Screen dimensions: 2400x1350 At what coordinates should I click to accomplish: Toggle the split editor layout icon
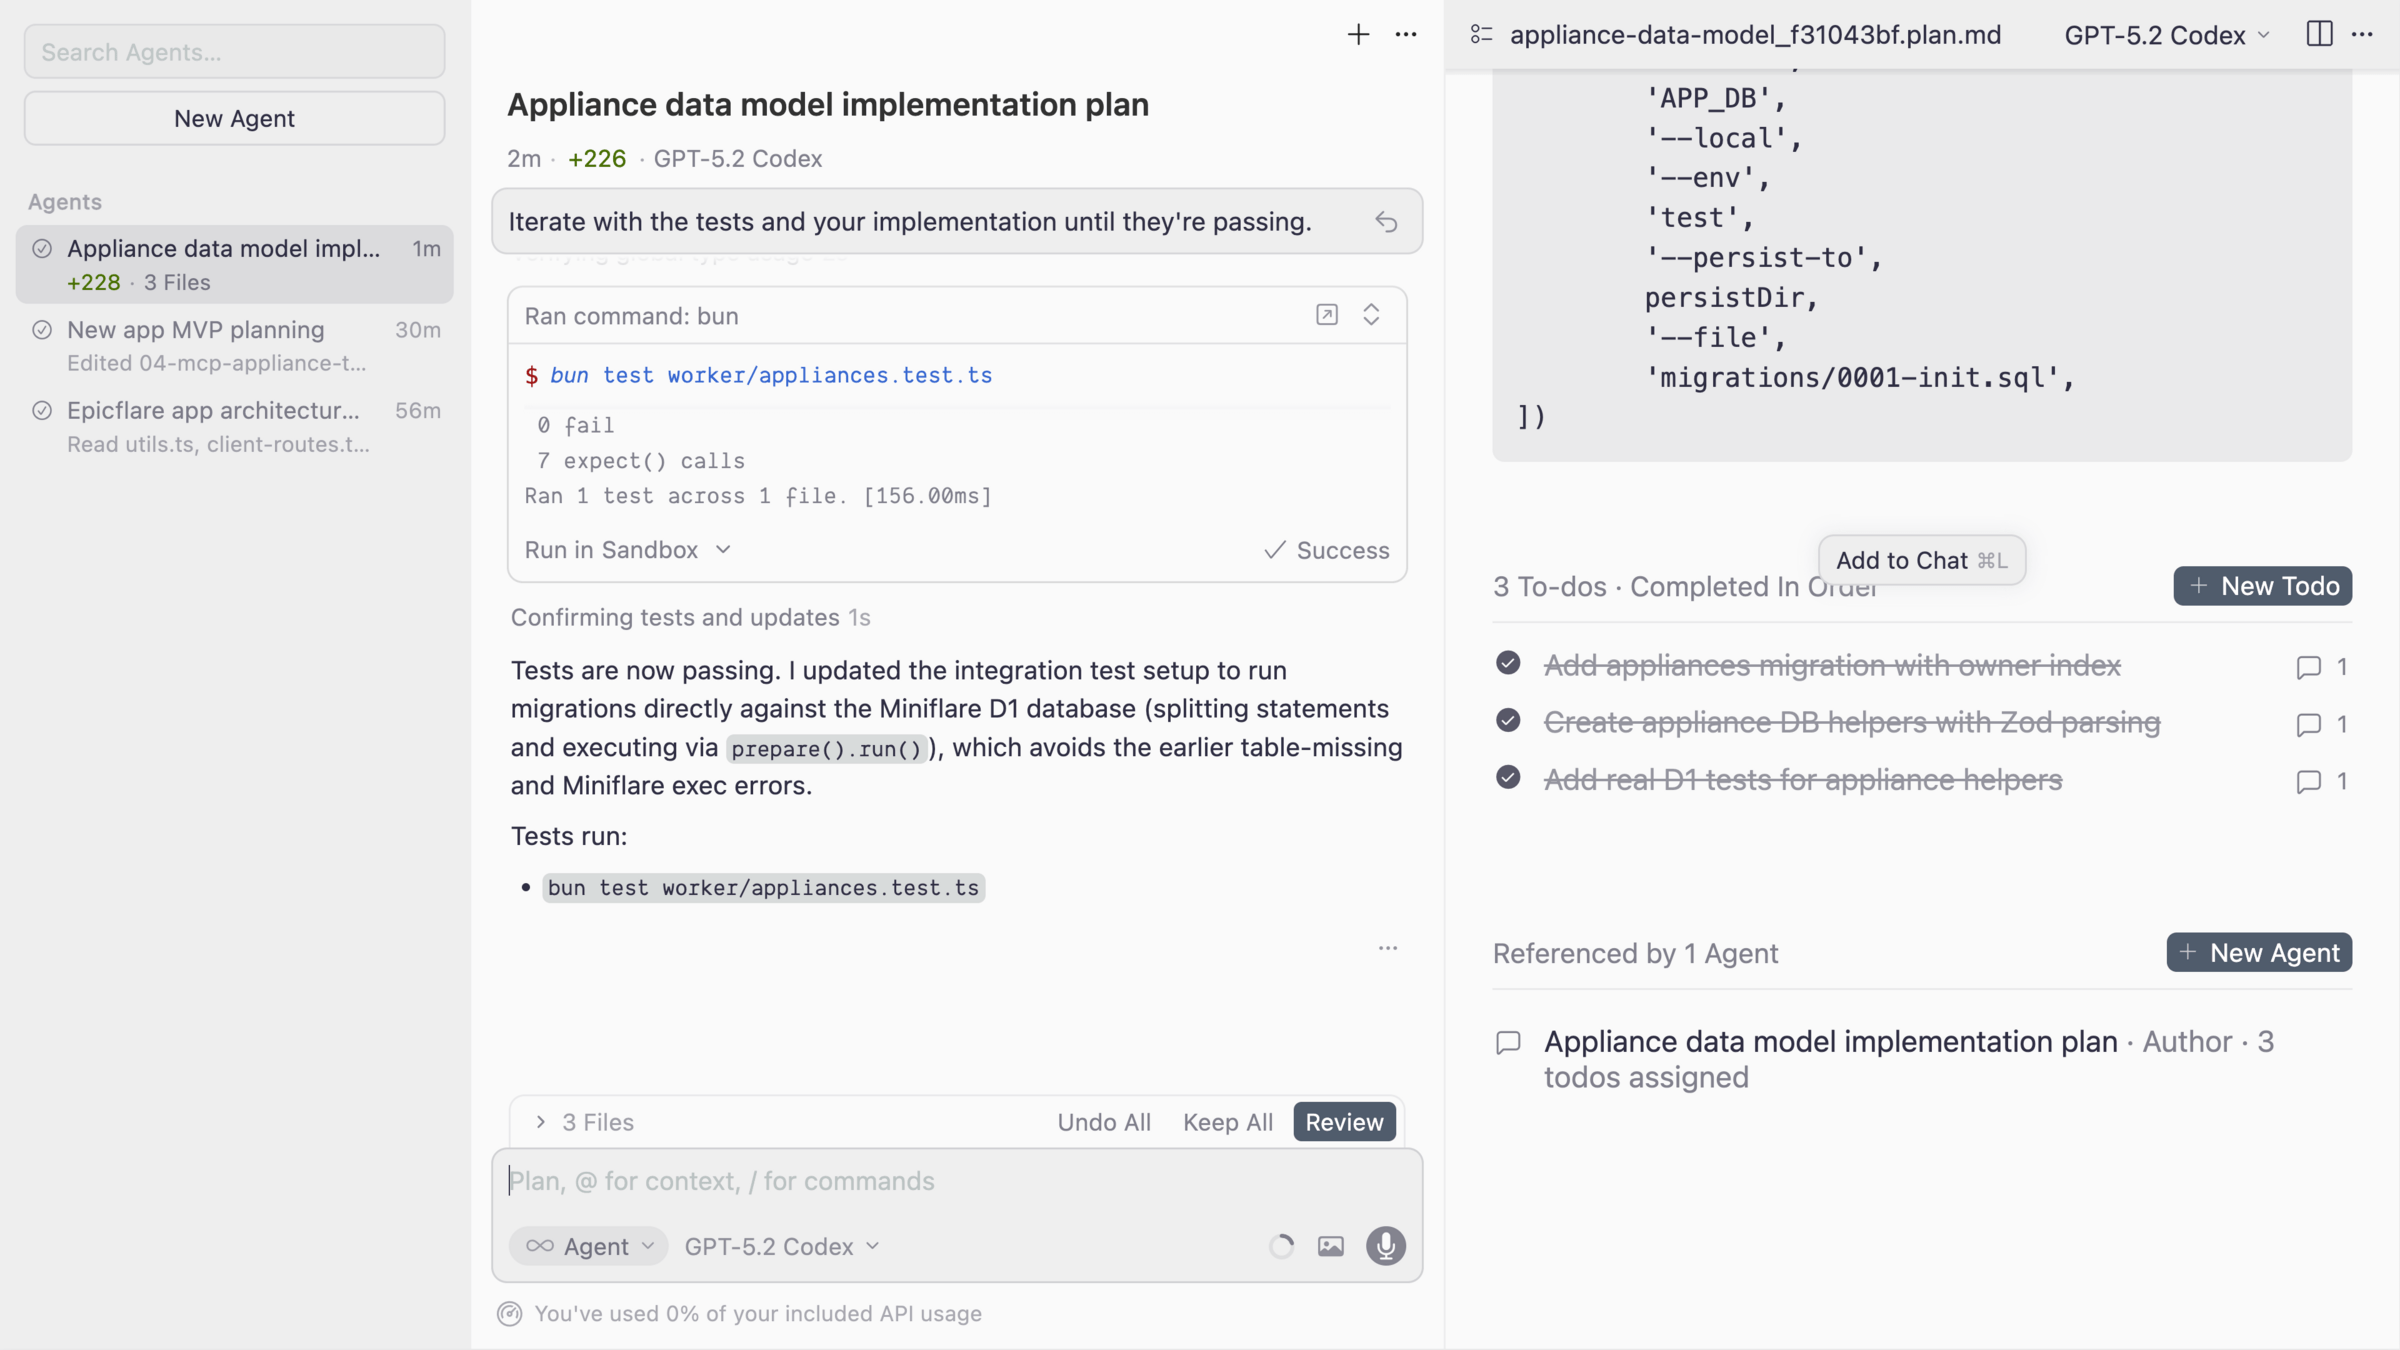pos(2319,35)
